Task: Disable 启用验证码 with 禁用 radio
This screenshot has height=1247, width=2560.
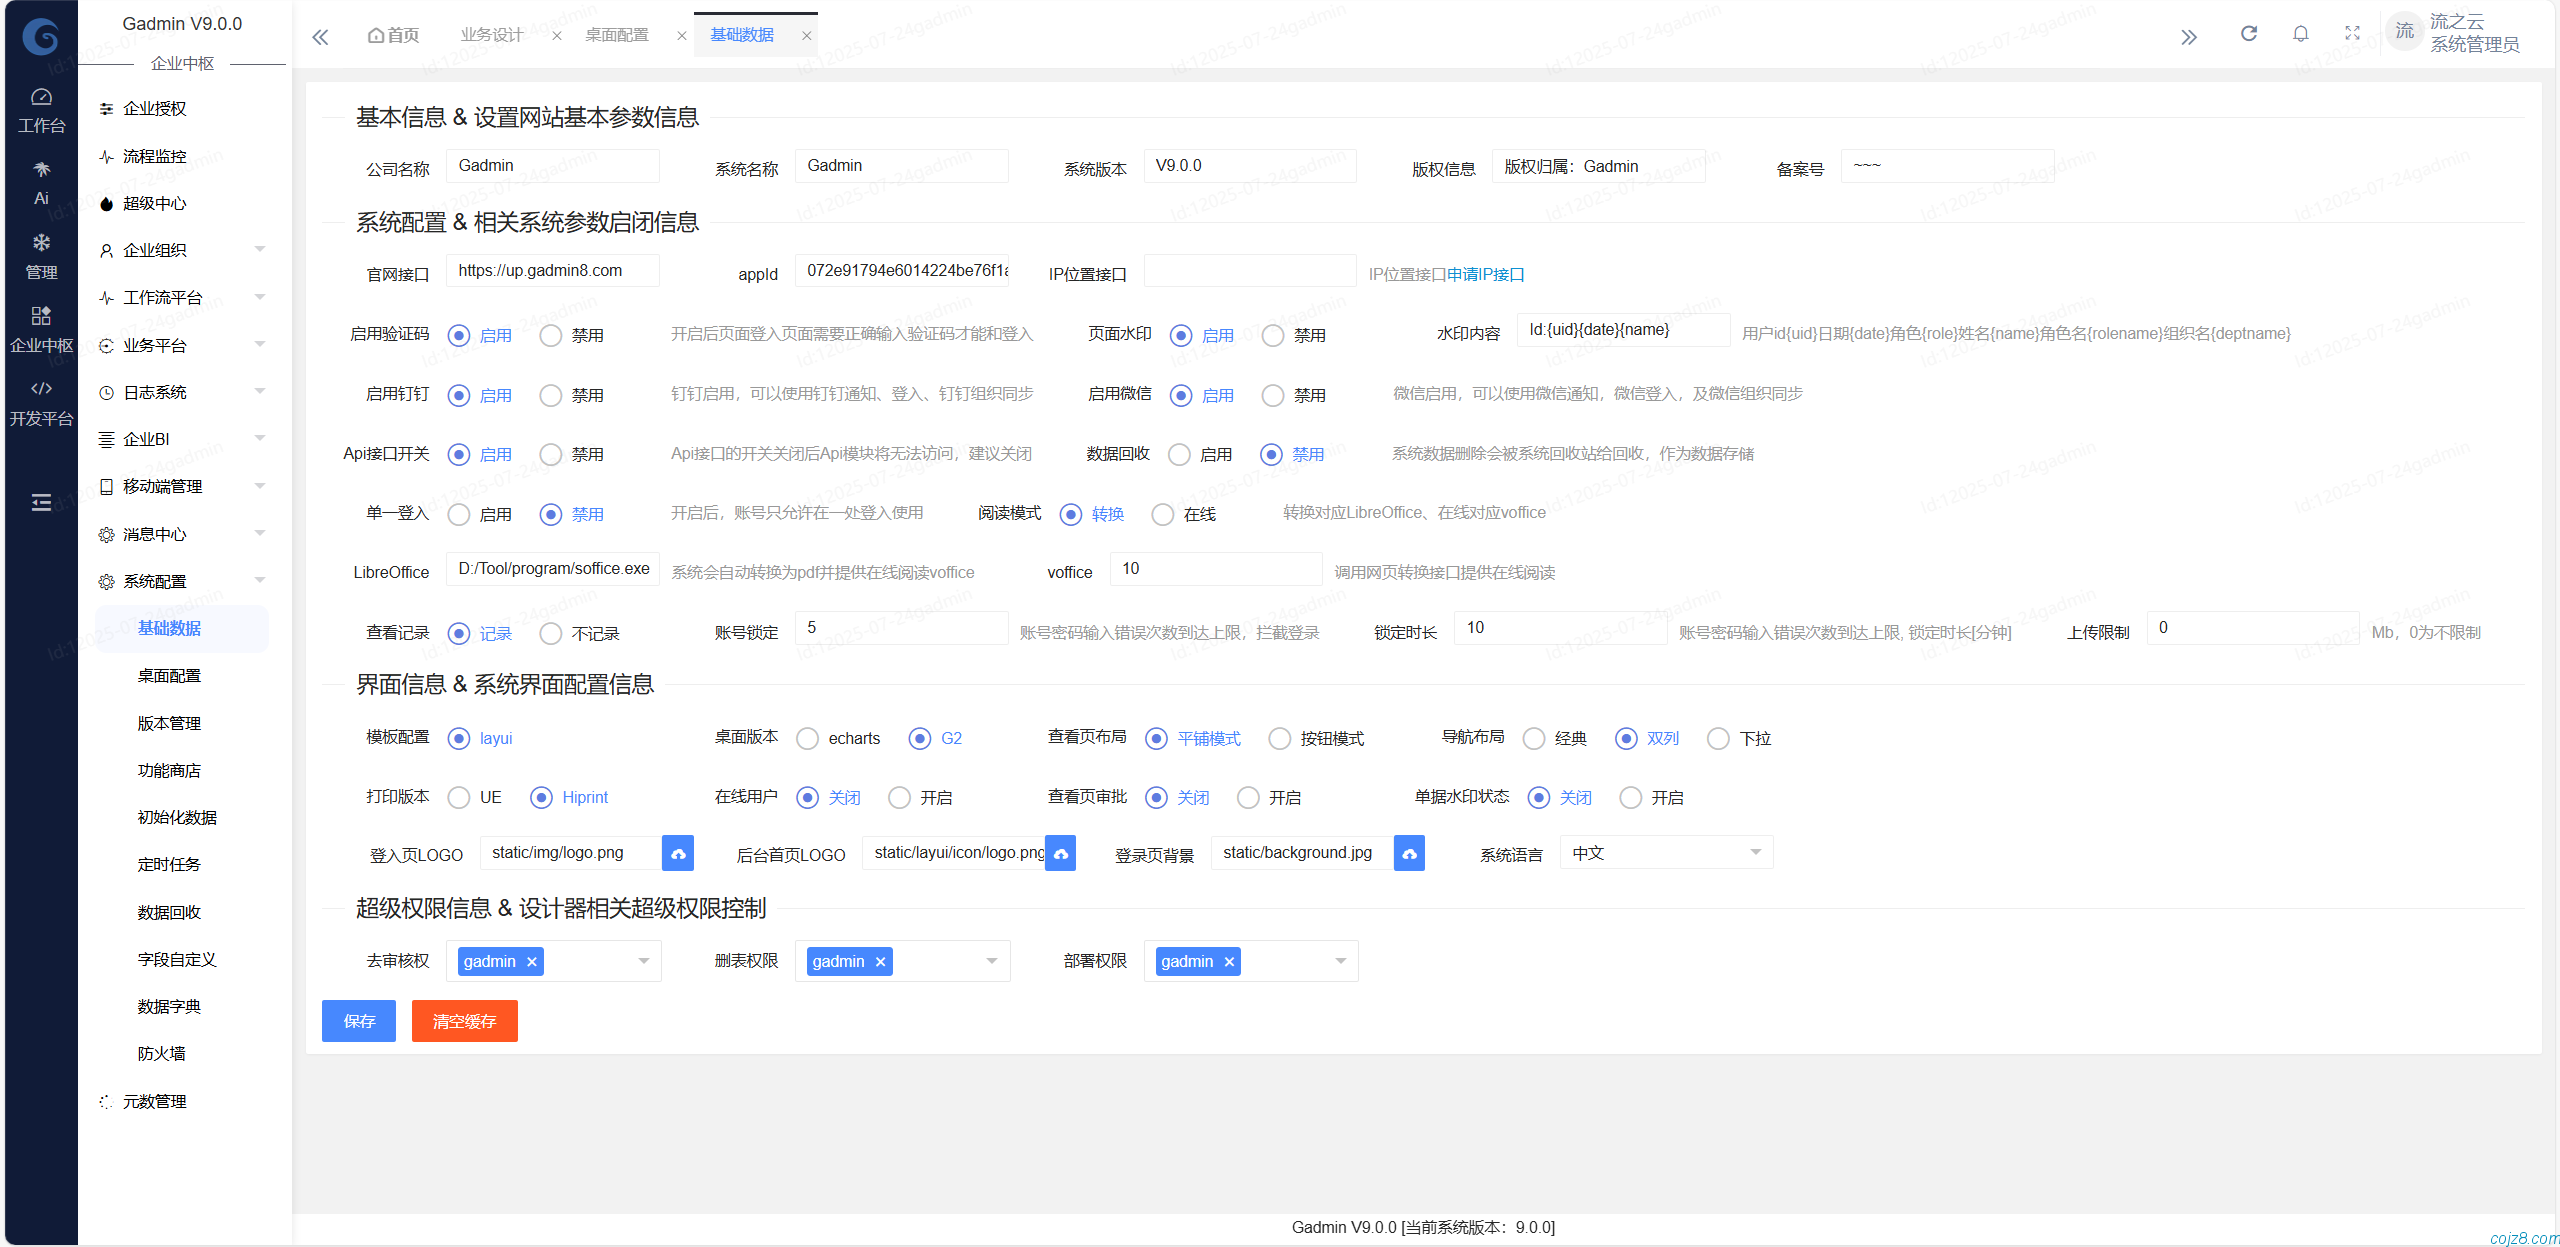Action: (551, 336)
